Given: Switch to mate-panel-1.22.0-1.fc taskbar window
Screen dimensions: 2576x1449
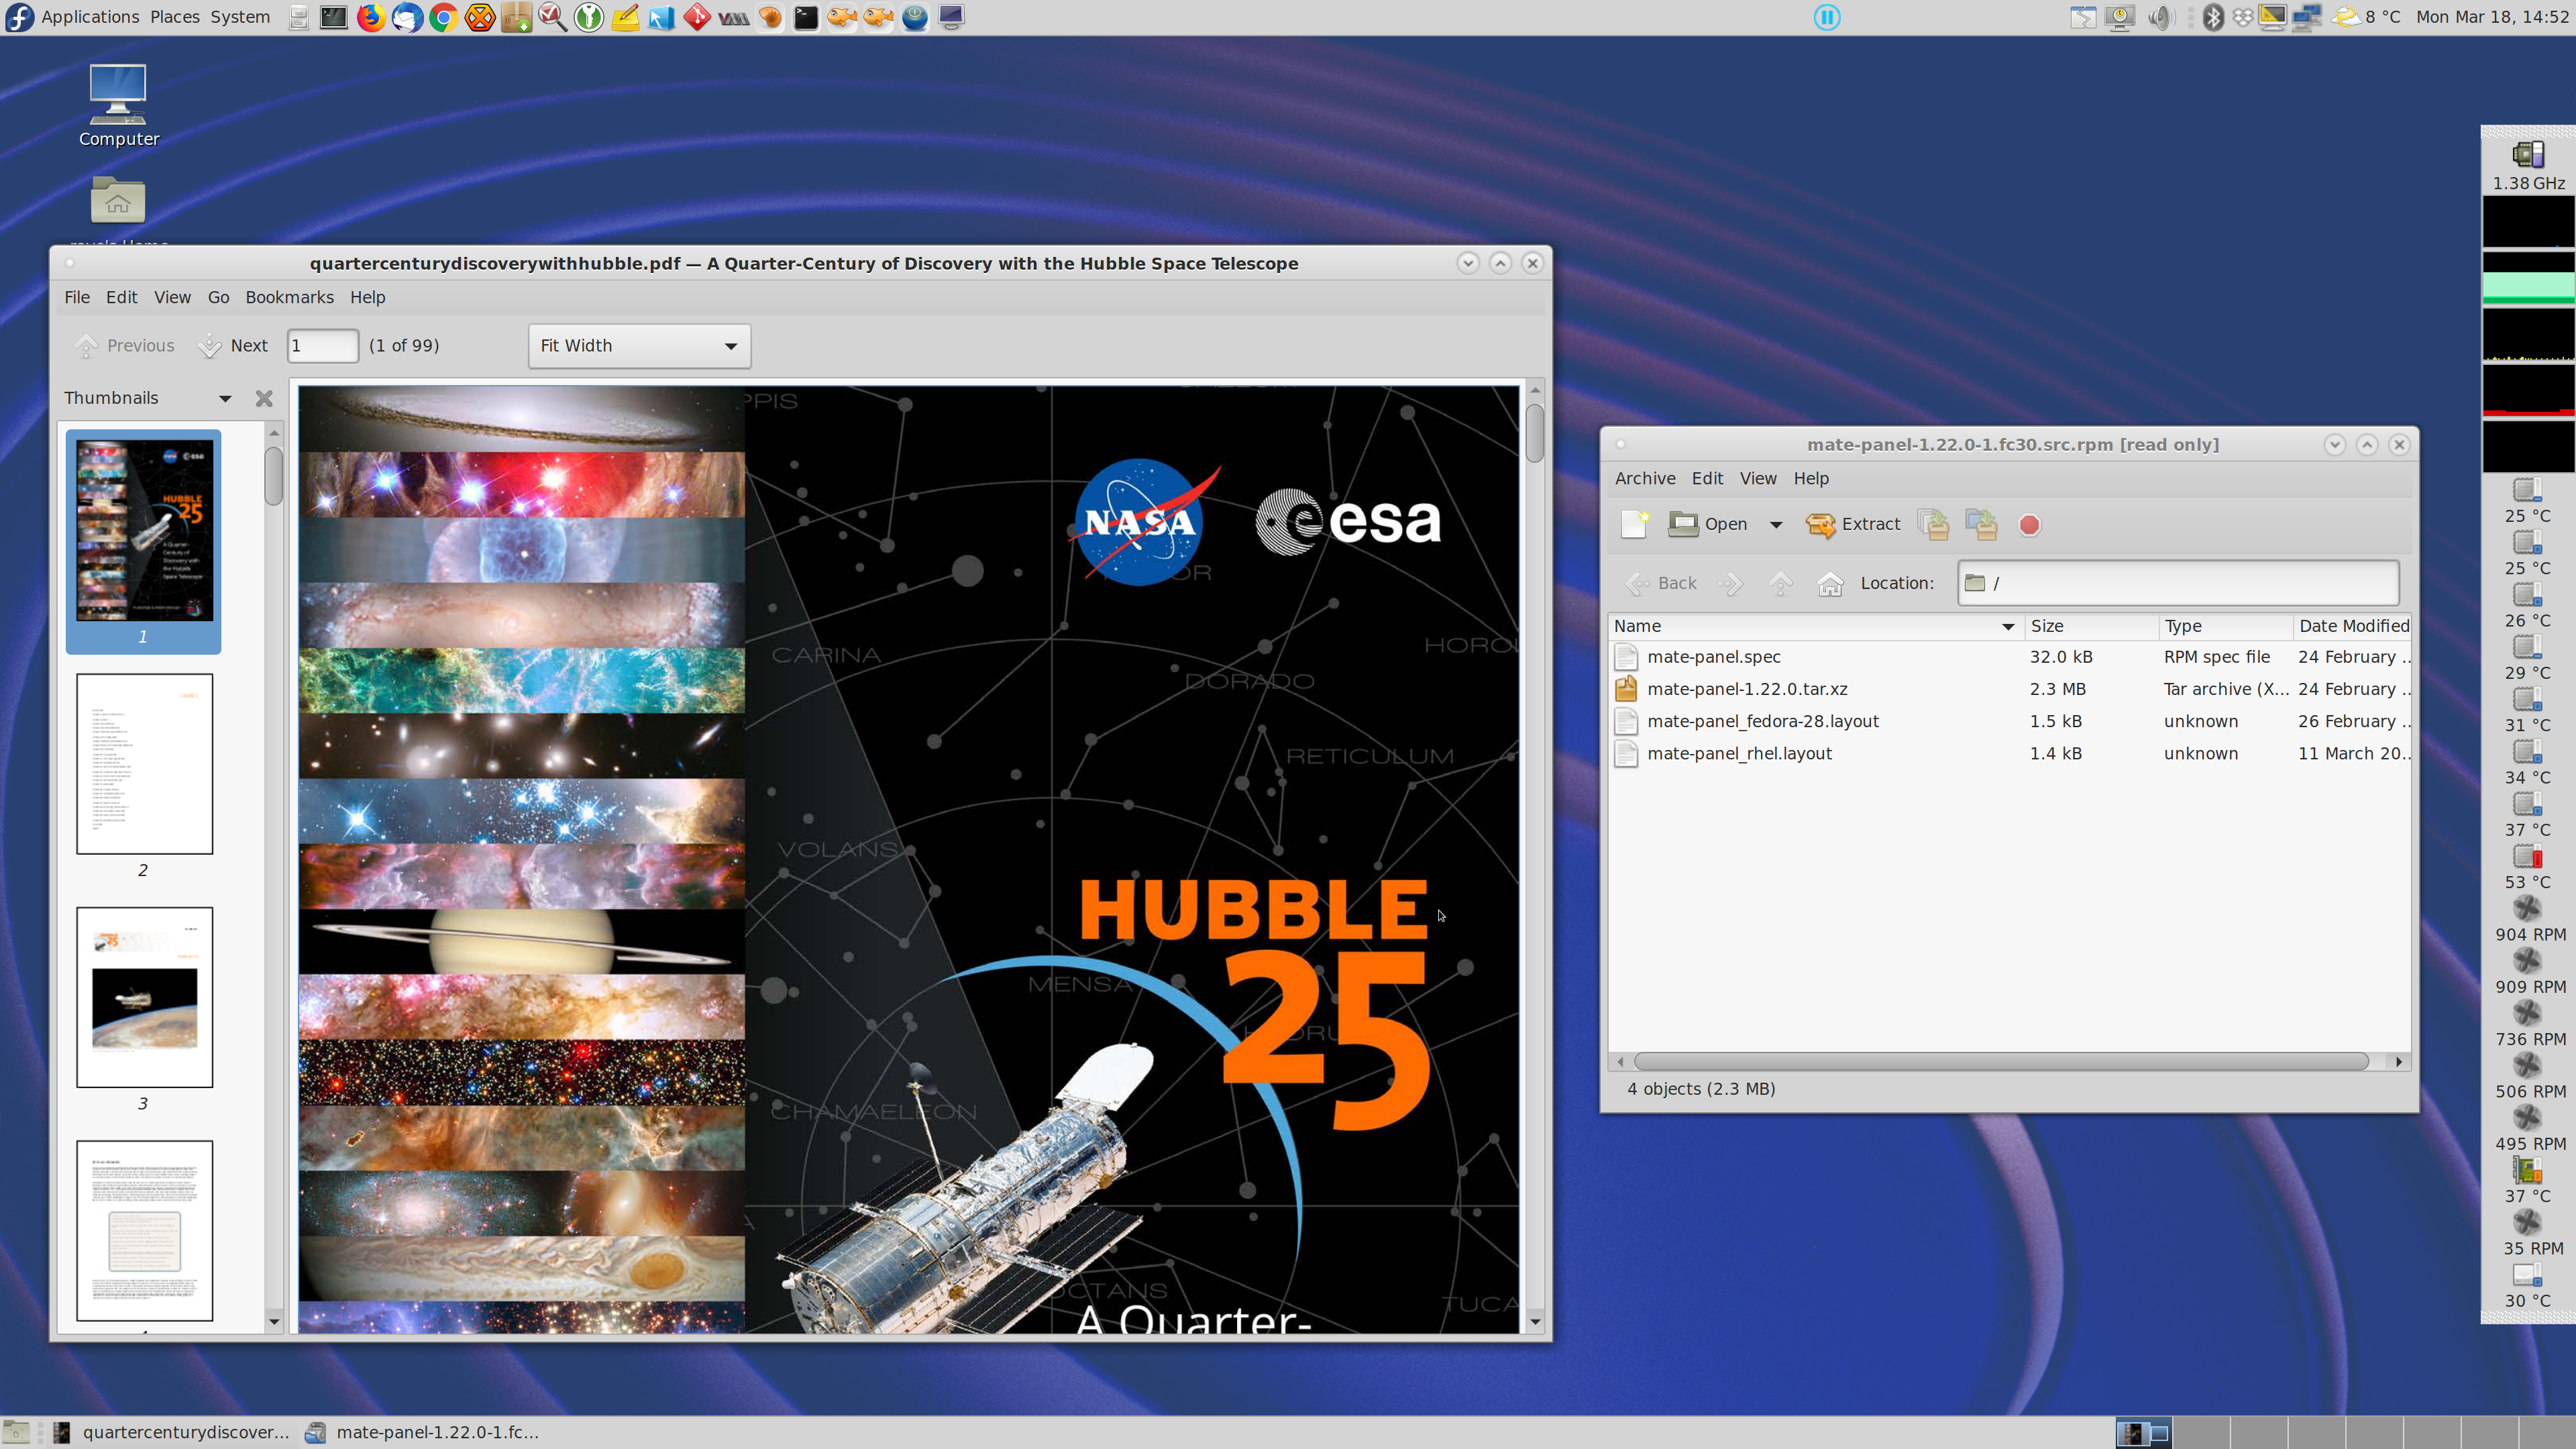Looking at the screenshot, I should tap(422, 1432).
